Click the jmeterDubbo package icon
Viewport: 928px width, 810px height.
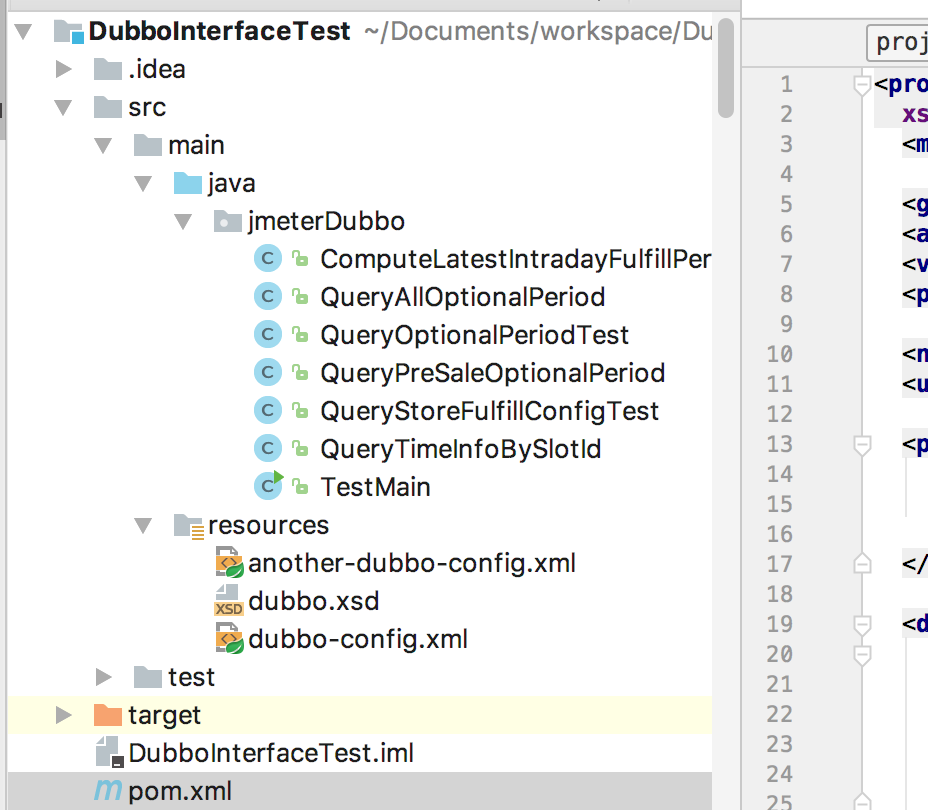[x=227, y=221]
